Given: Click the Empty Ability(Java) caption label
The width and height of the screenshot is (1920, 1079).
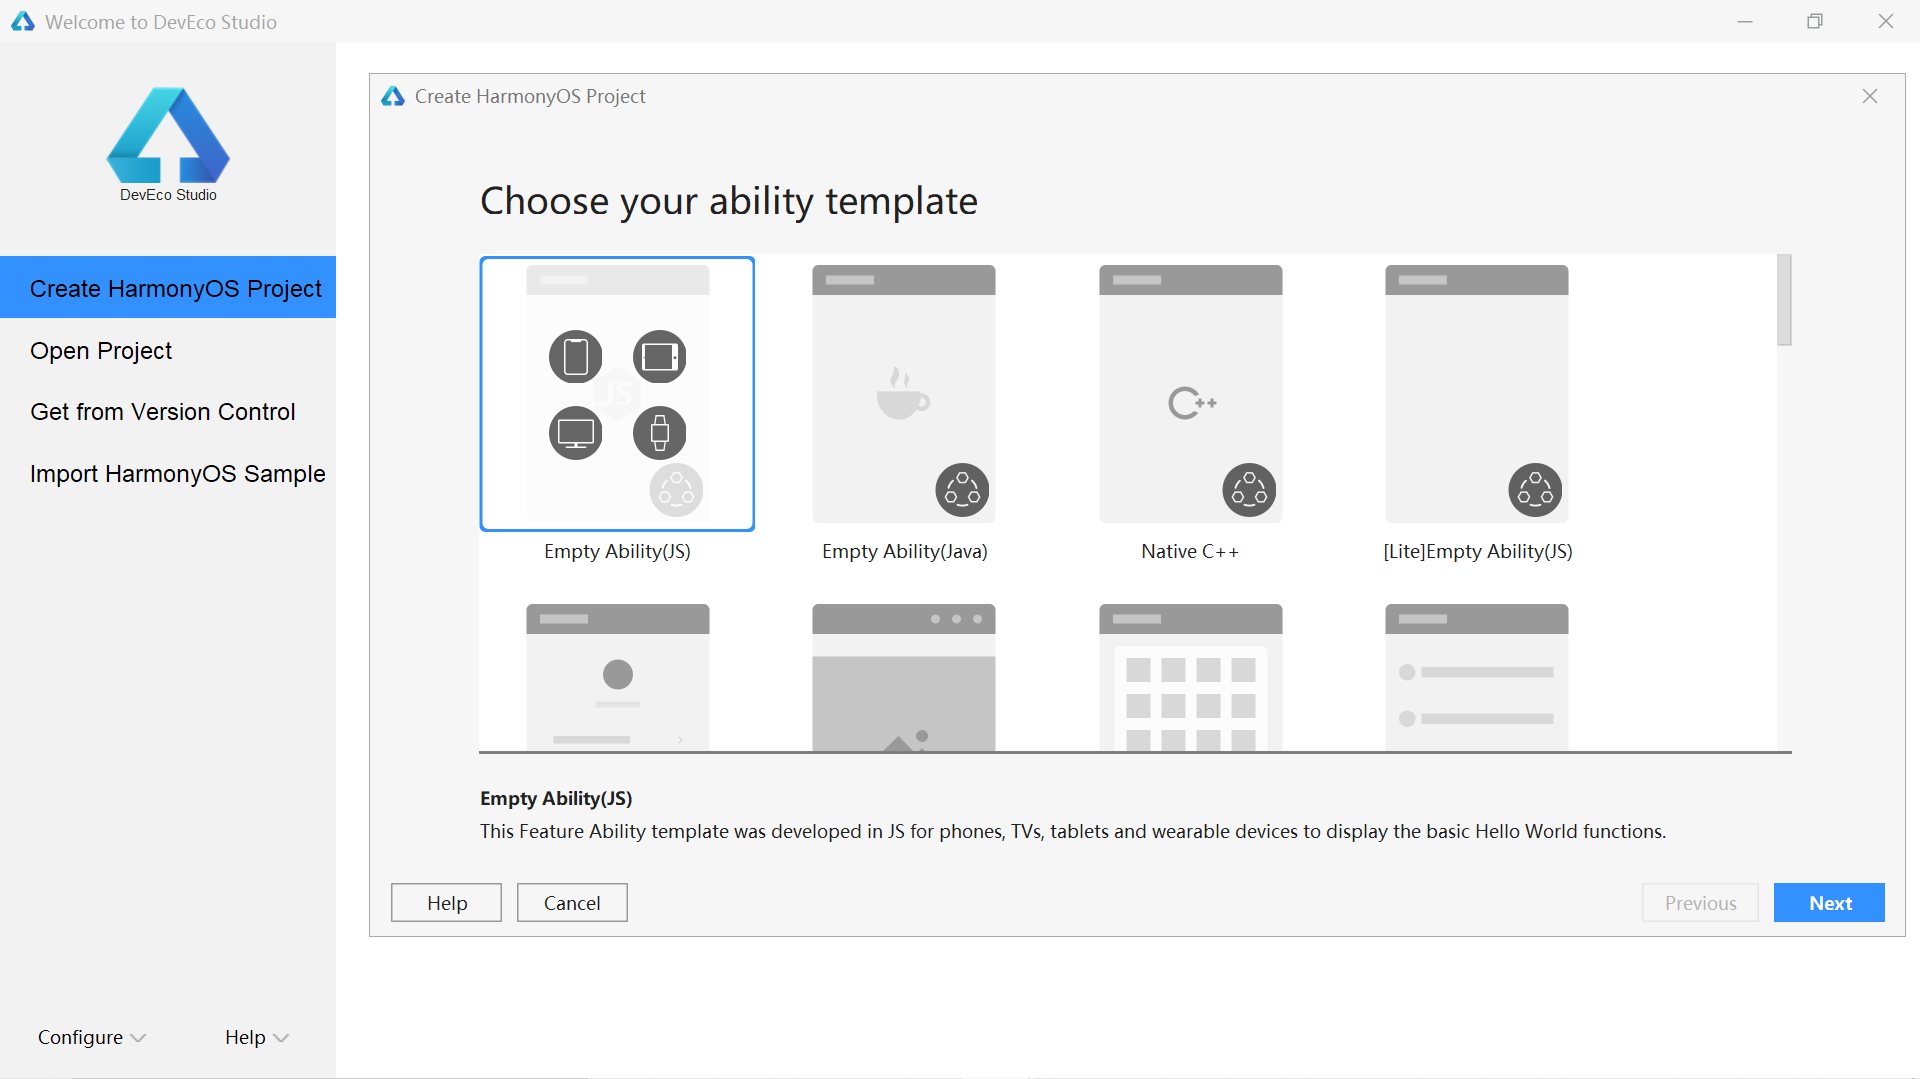Looking at the screenshot, I should coord(905,551).
